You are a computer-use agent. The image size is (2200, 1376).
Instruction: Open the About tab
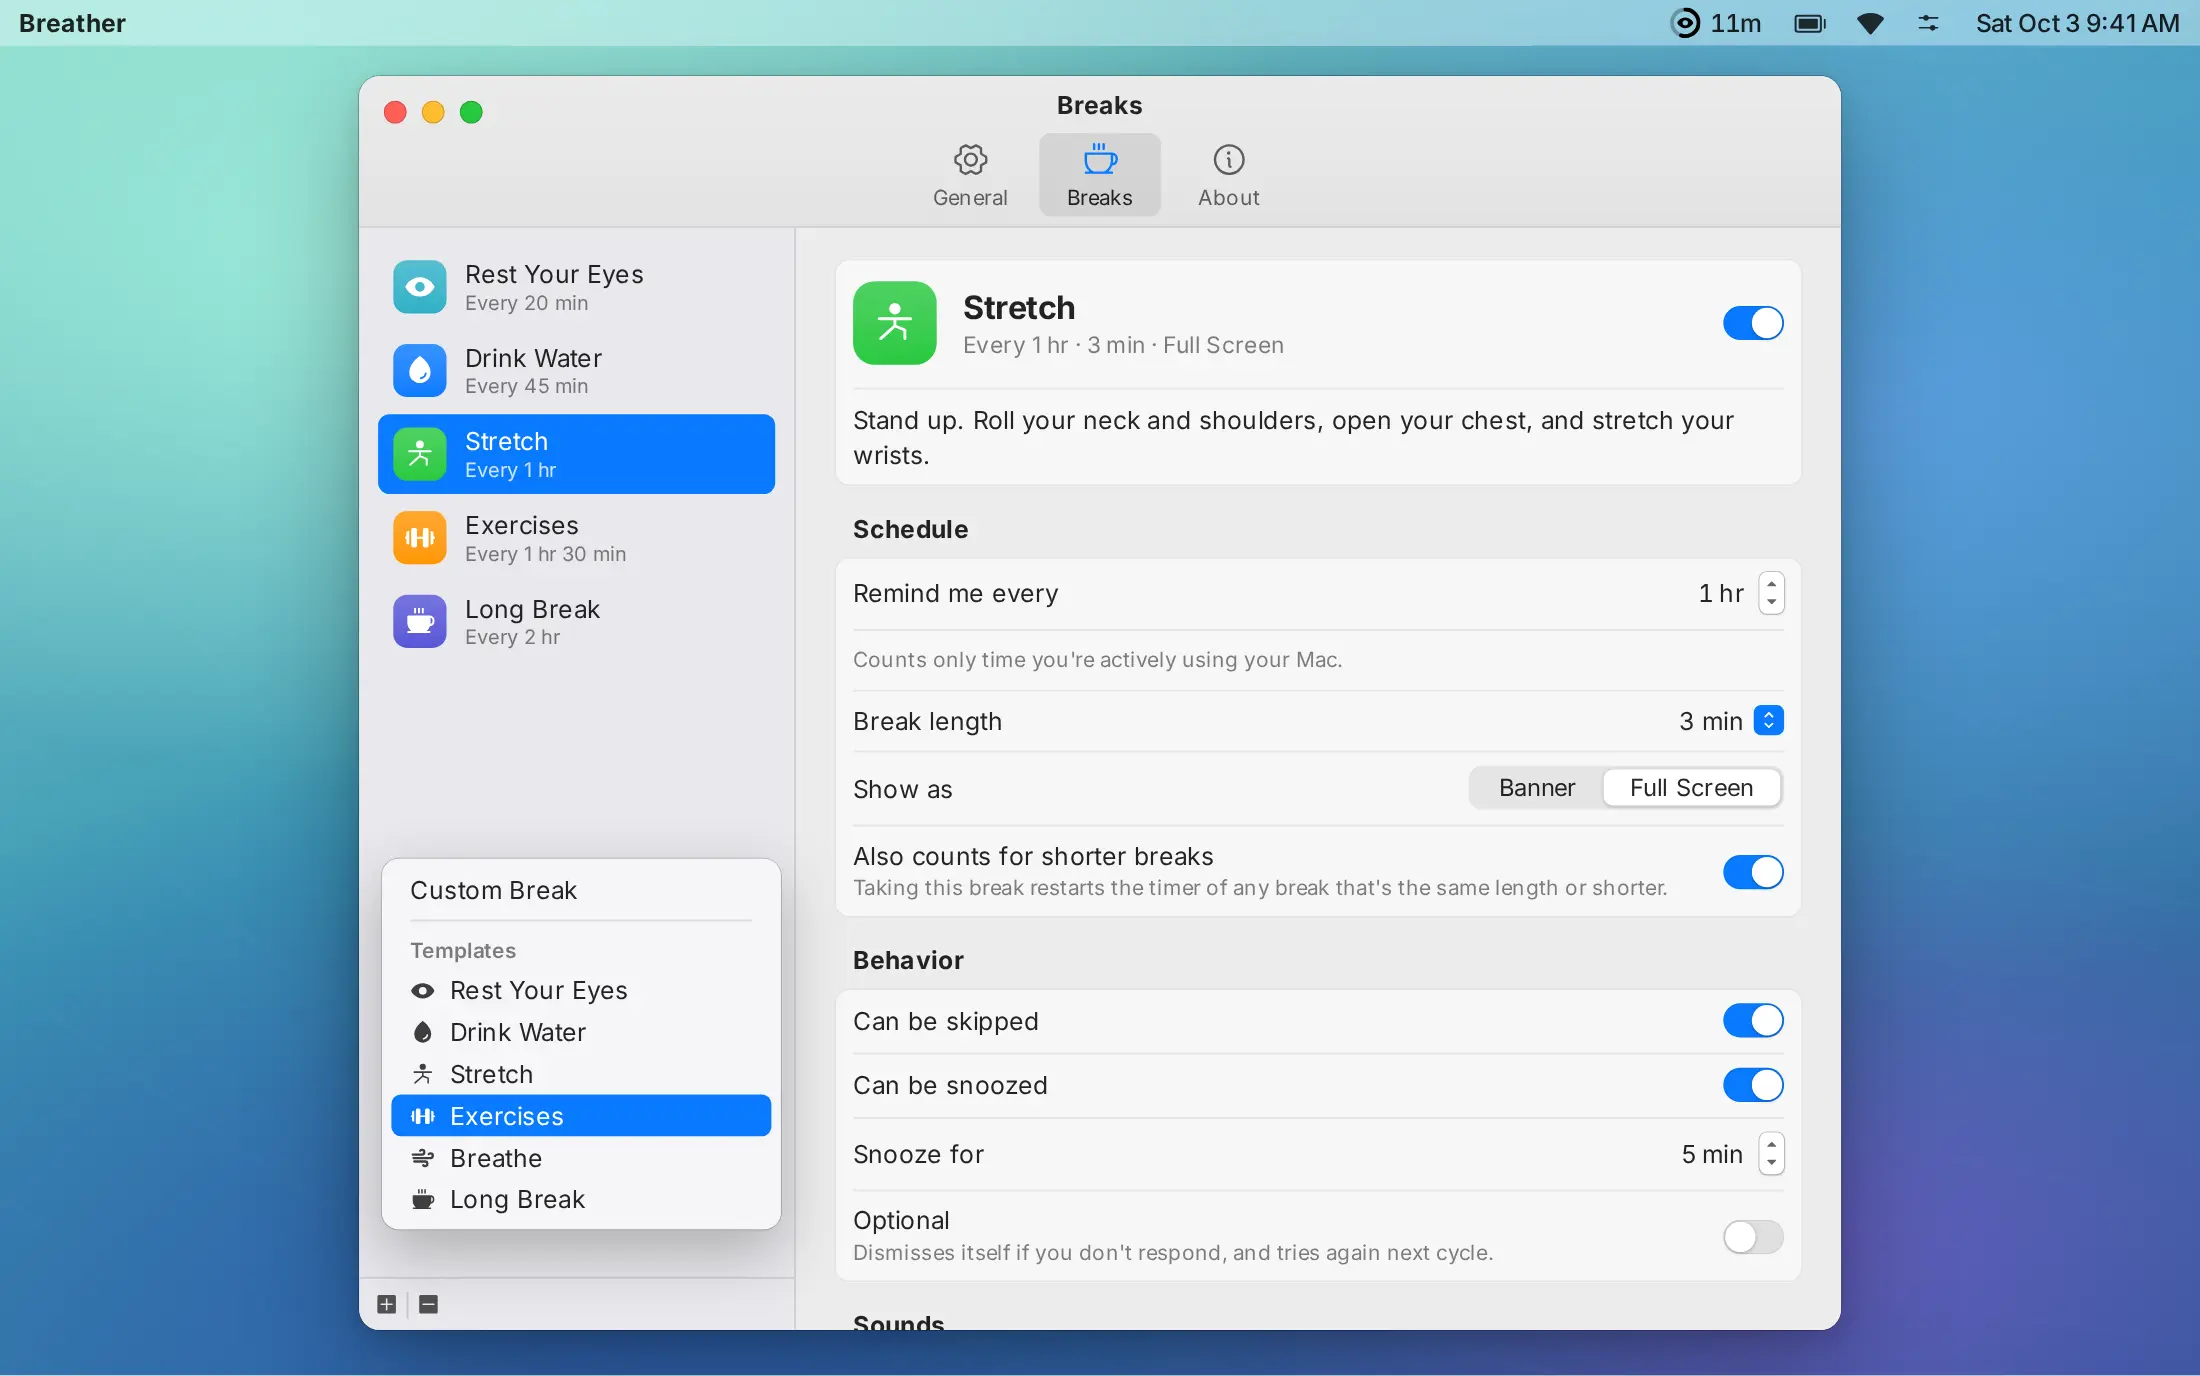point(1228,175)
